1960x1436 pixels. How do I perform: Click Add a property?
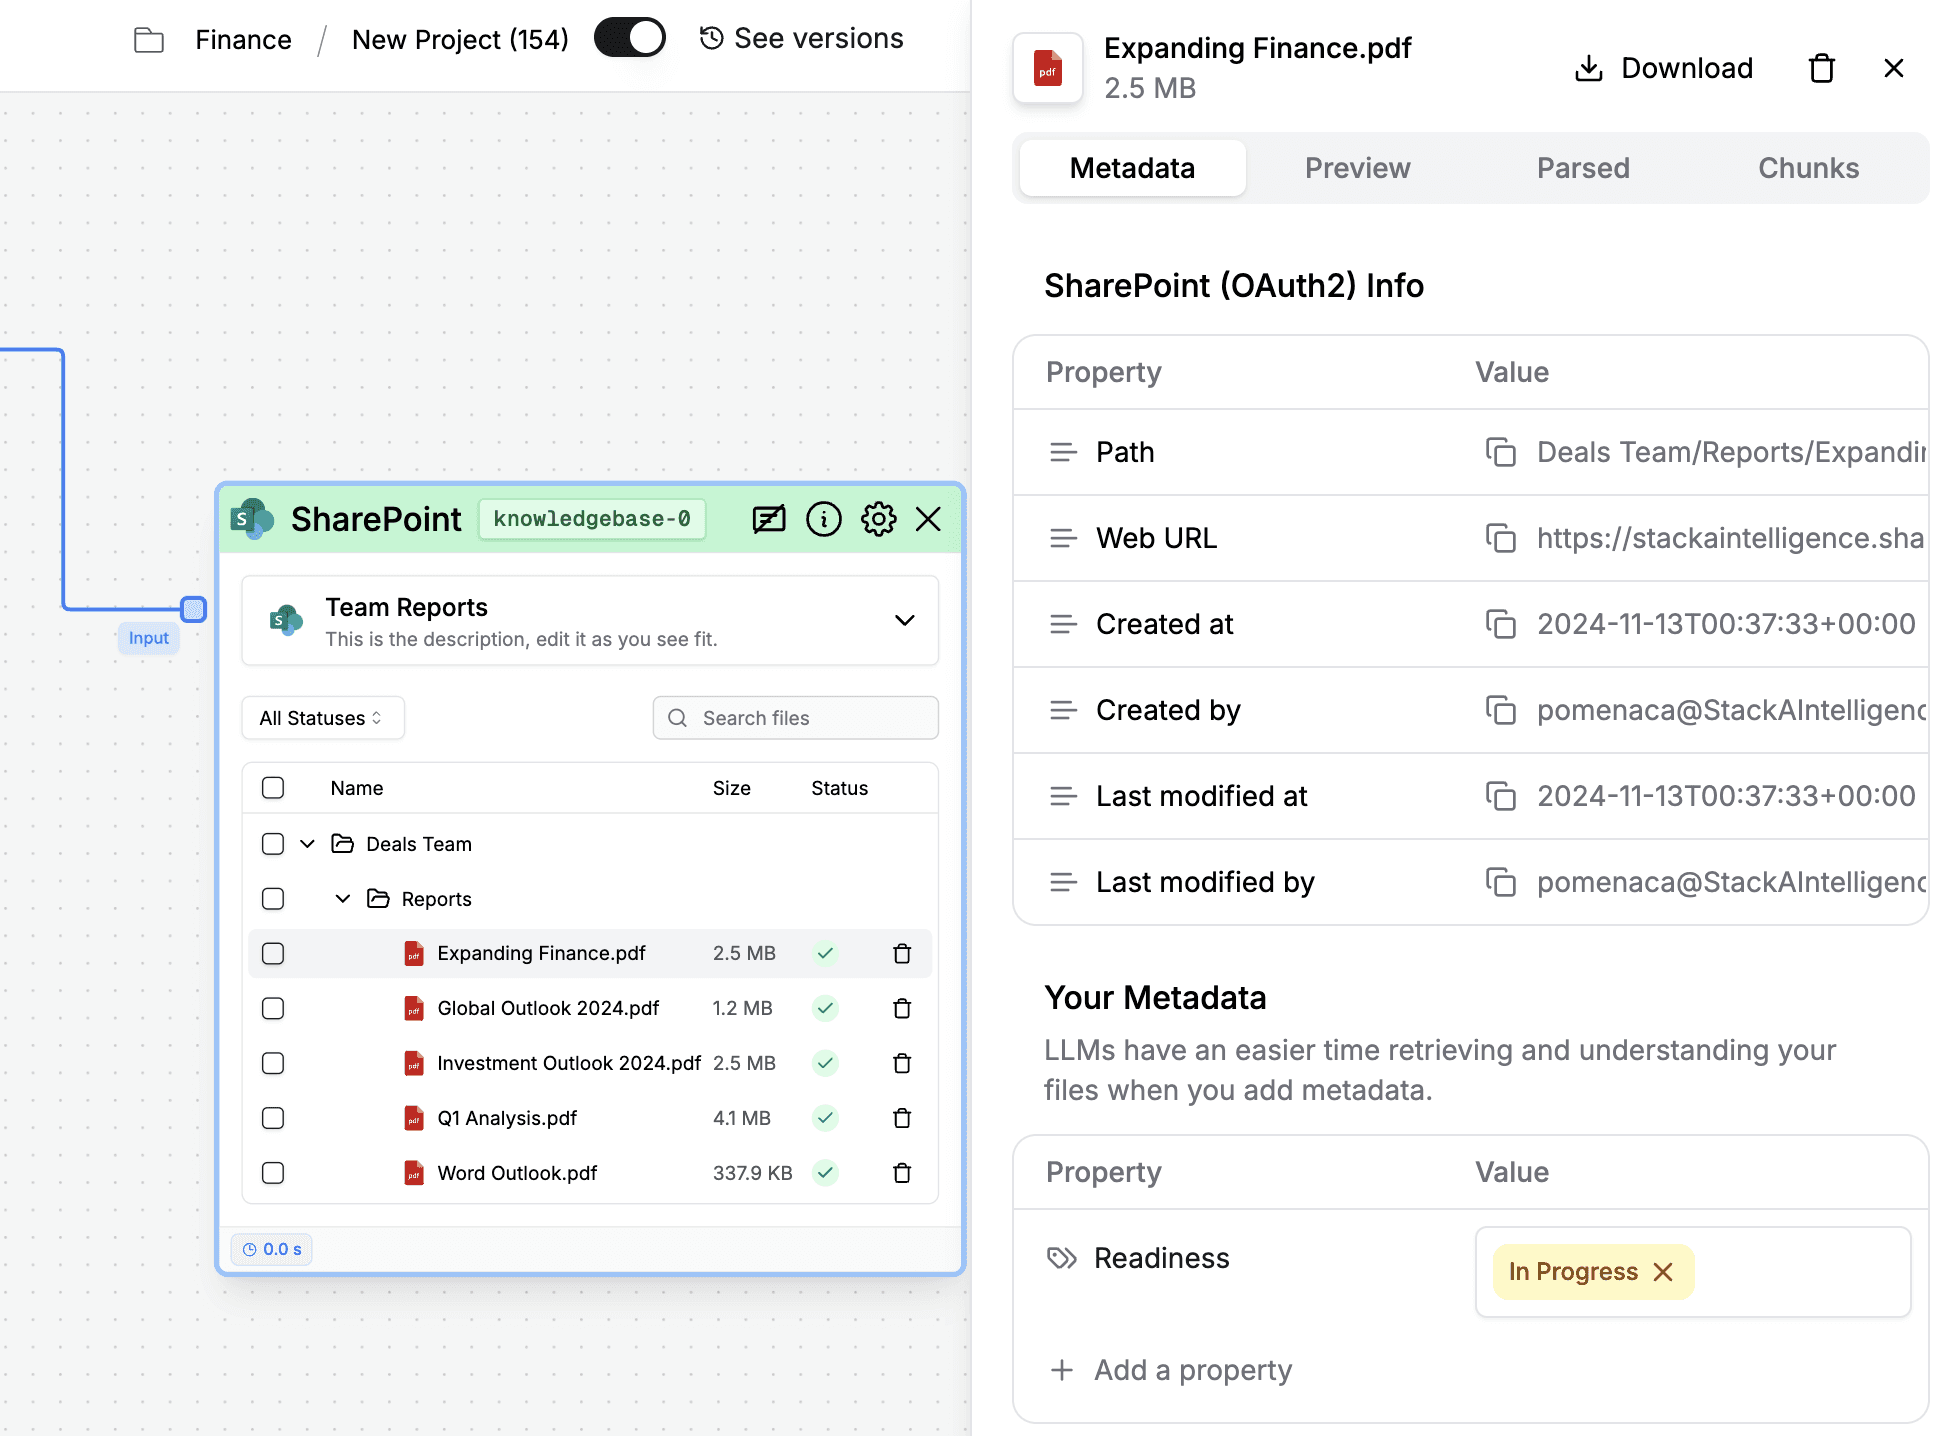pyautogui.click(x=1172, y=1370)
